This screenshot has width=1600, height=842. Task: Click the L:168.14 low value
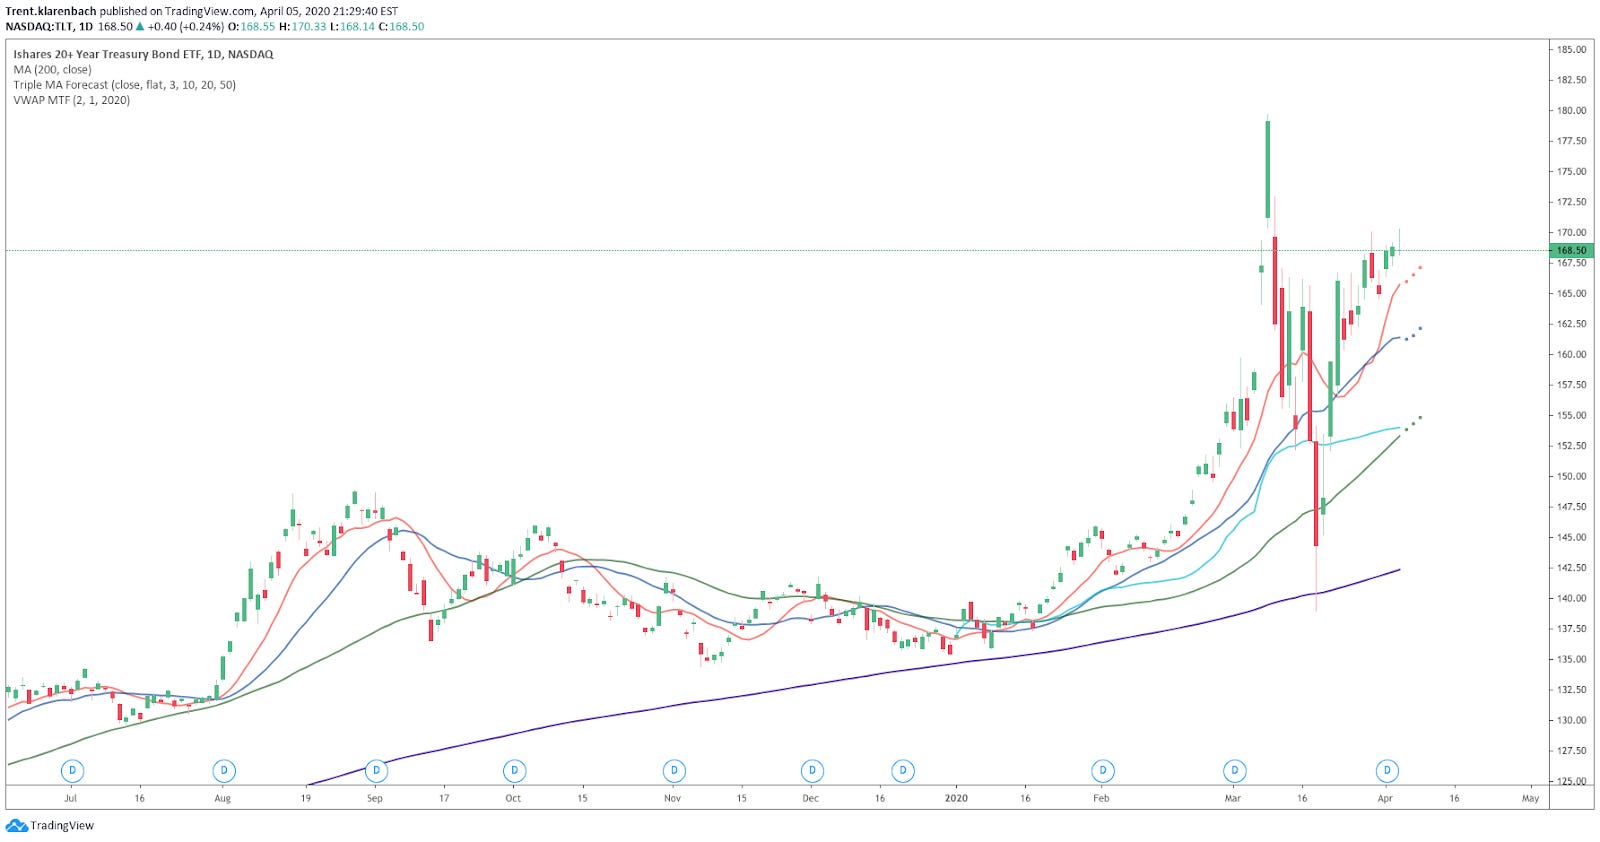pos(353,27)
